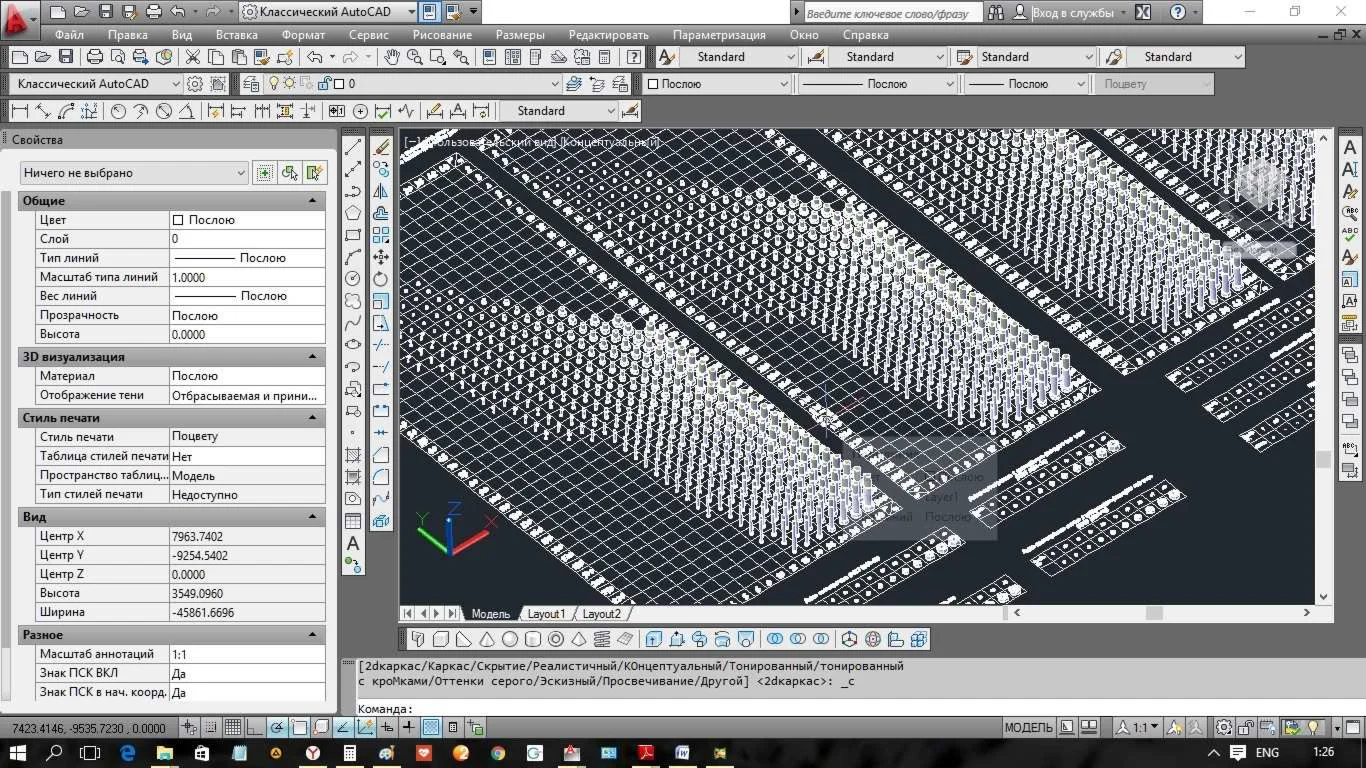Screen dimensions: 1366x768
Task: Select the Polygon drawing tool
Action: [x=353, y=213]
